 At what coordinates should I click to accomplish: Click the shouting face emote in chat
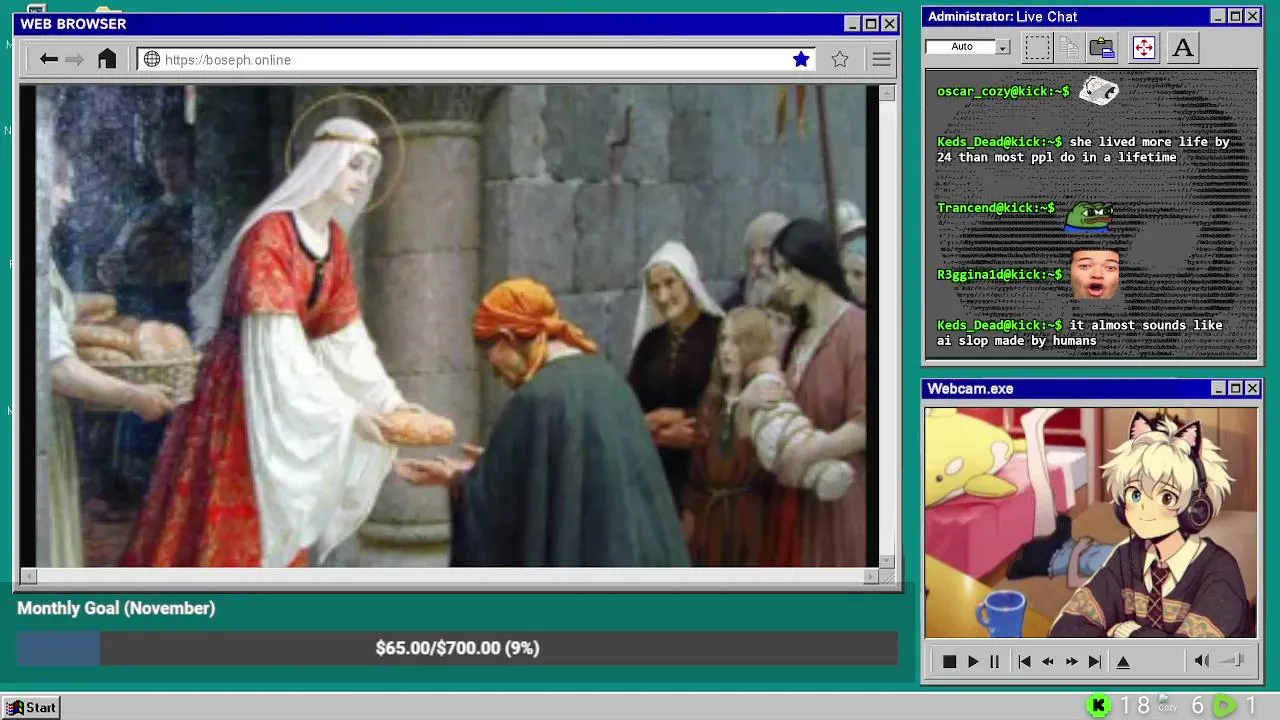pyautogui.click(x=1095, y=273)
